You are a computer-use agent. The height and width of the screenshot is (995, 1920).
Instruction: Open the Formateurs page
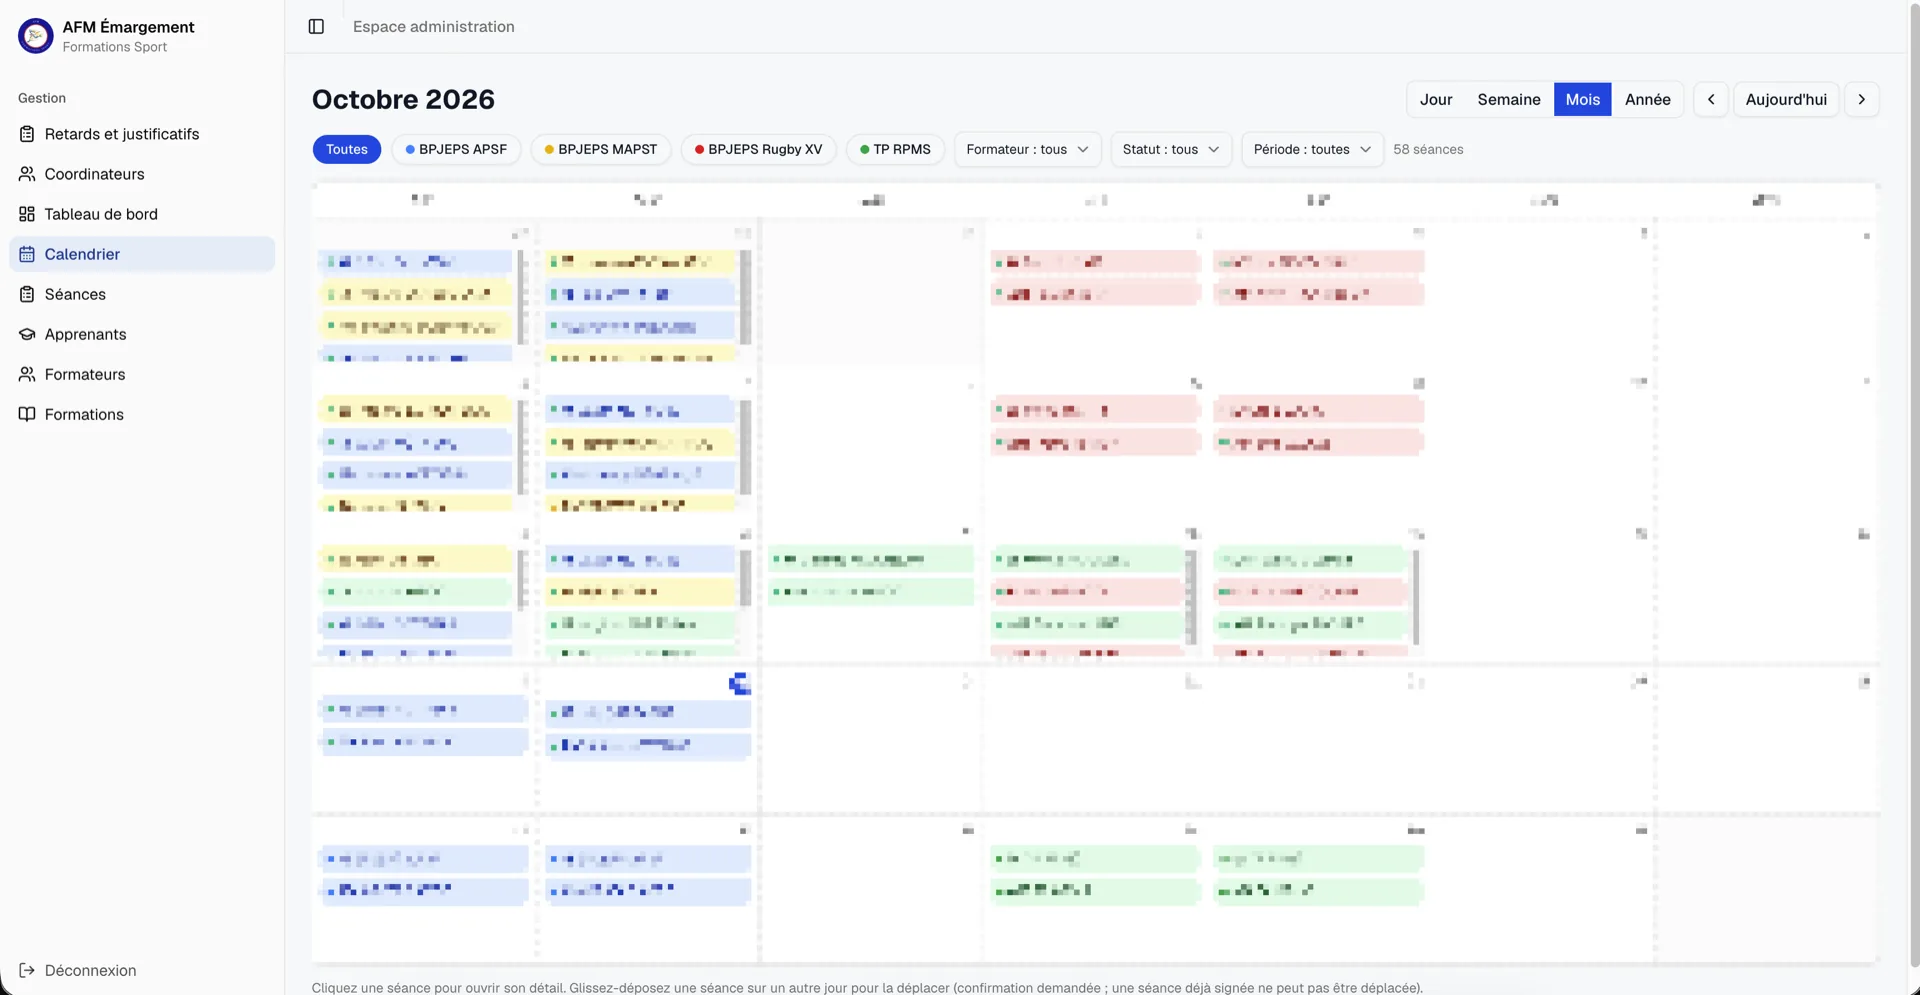[x=142, y=374]
